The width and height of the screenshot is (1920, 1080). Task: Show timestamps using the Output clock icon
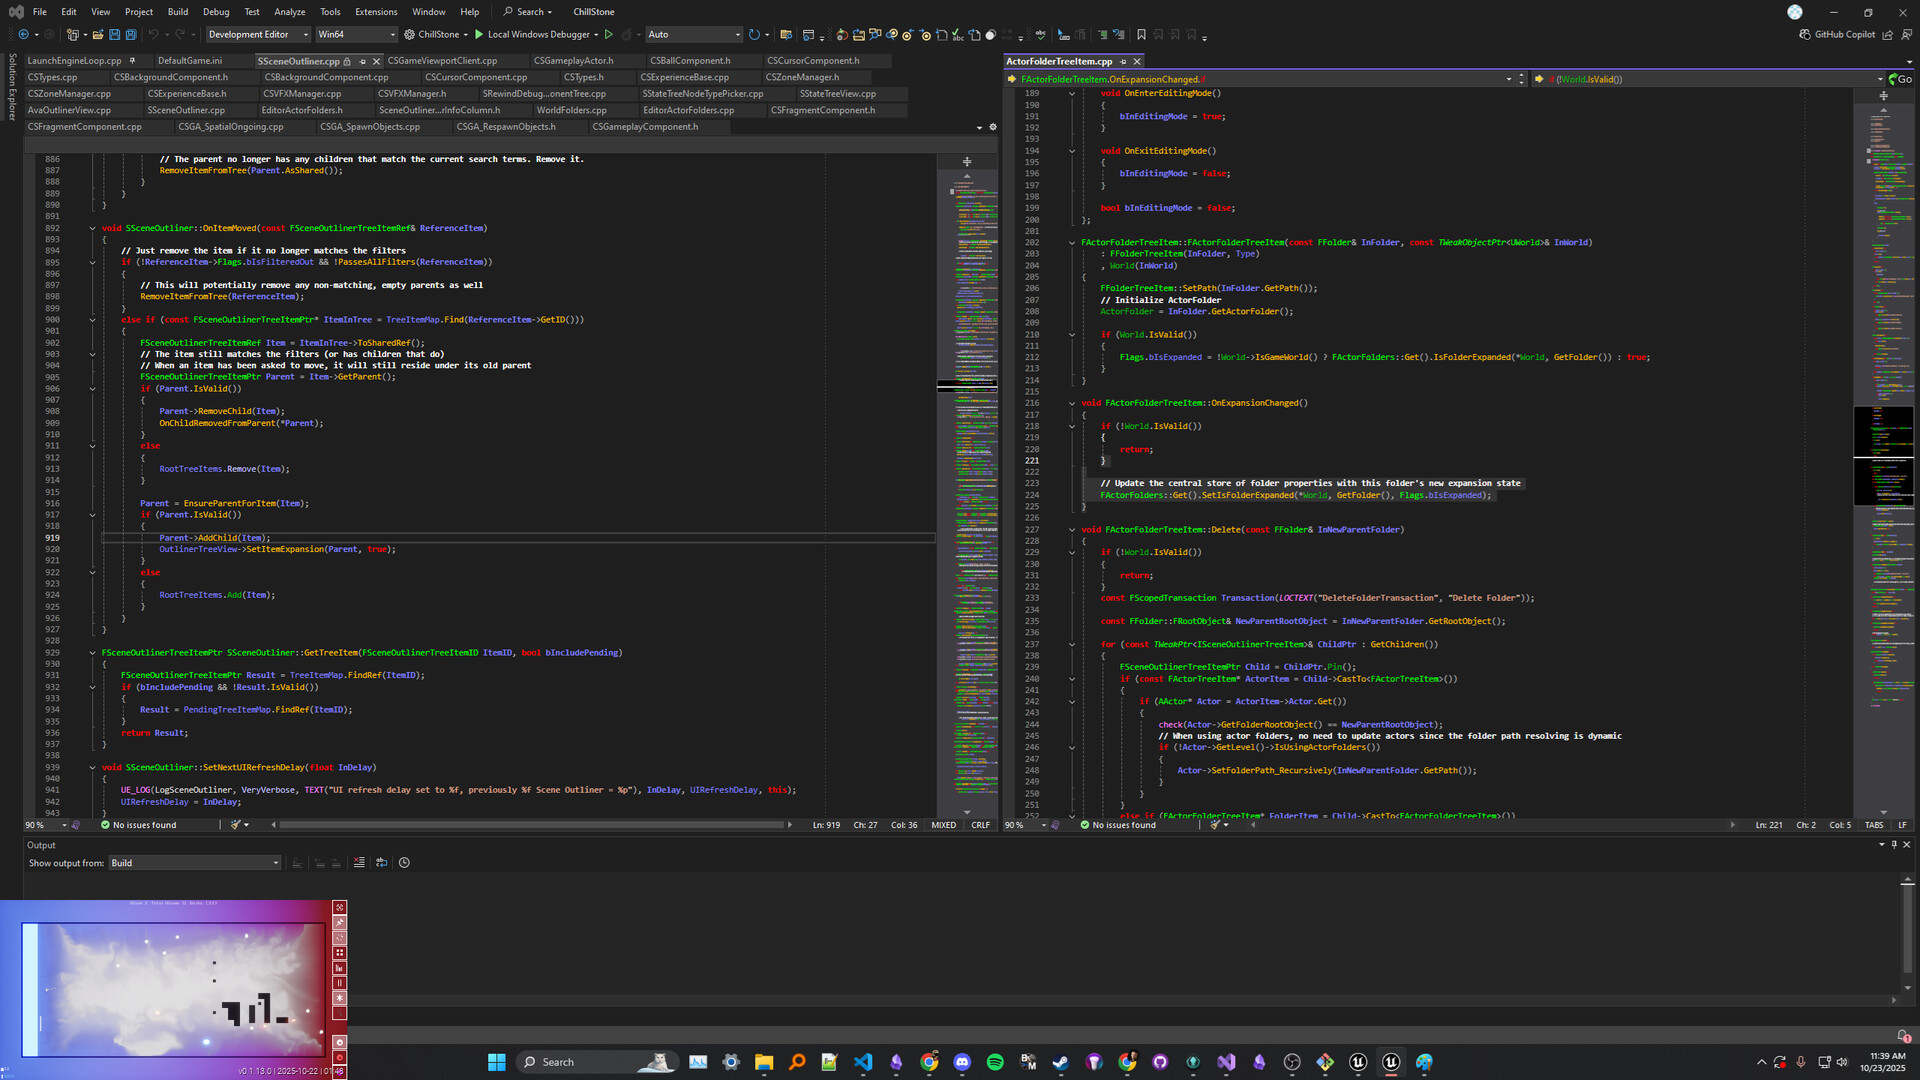[x=403, y=862]
